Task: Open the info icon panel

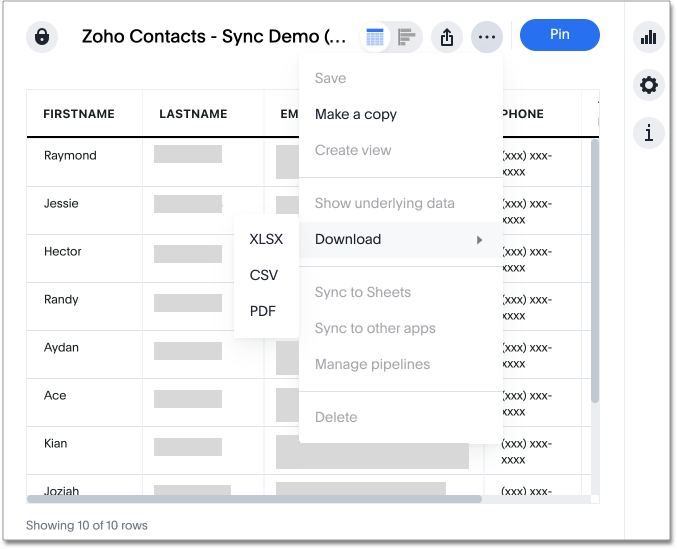Action: (649, 132)
